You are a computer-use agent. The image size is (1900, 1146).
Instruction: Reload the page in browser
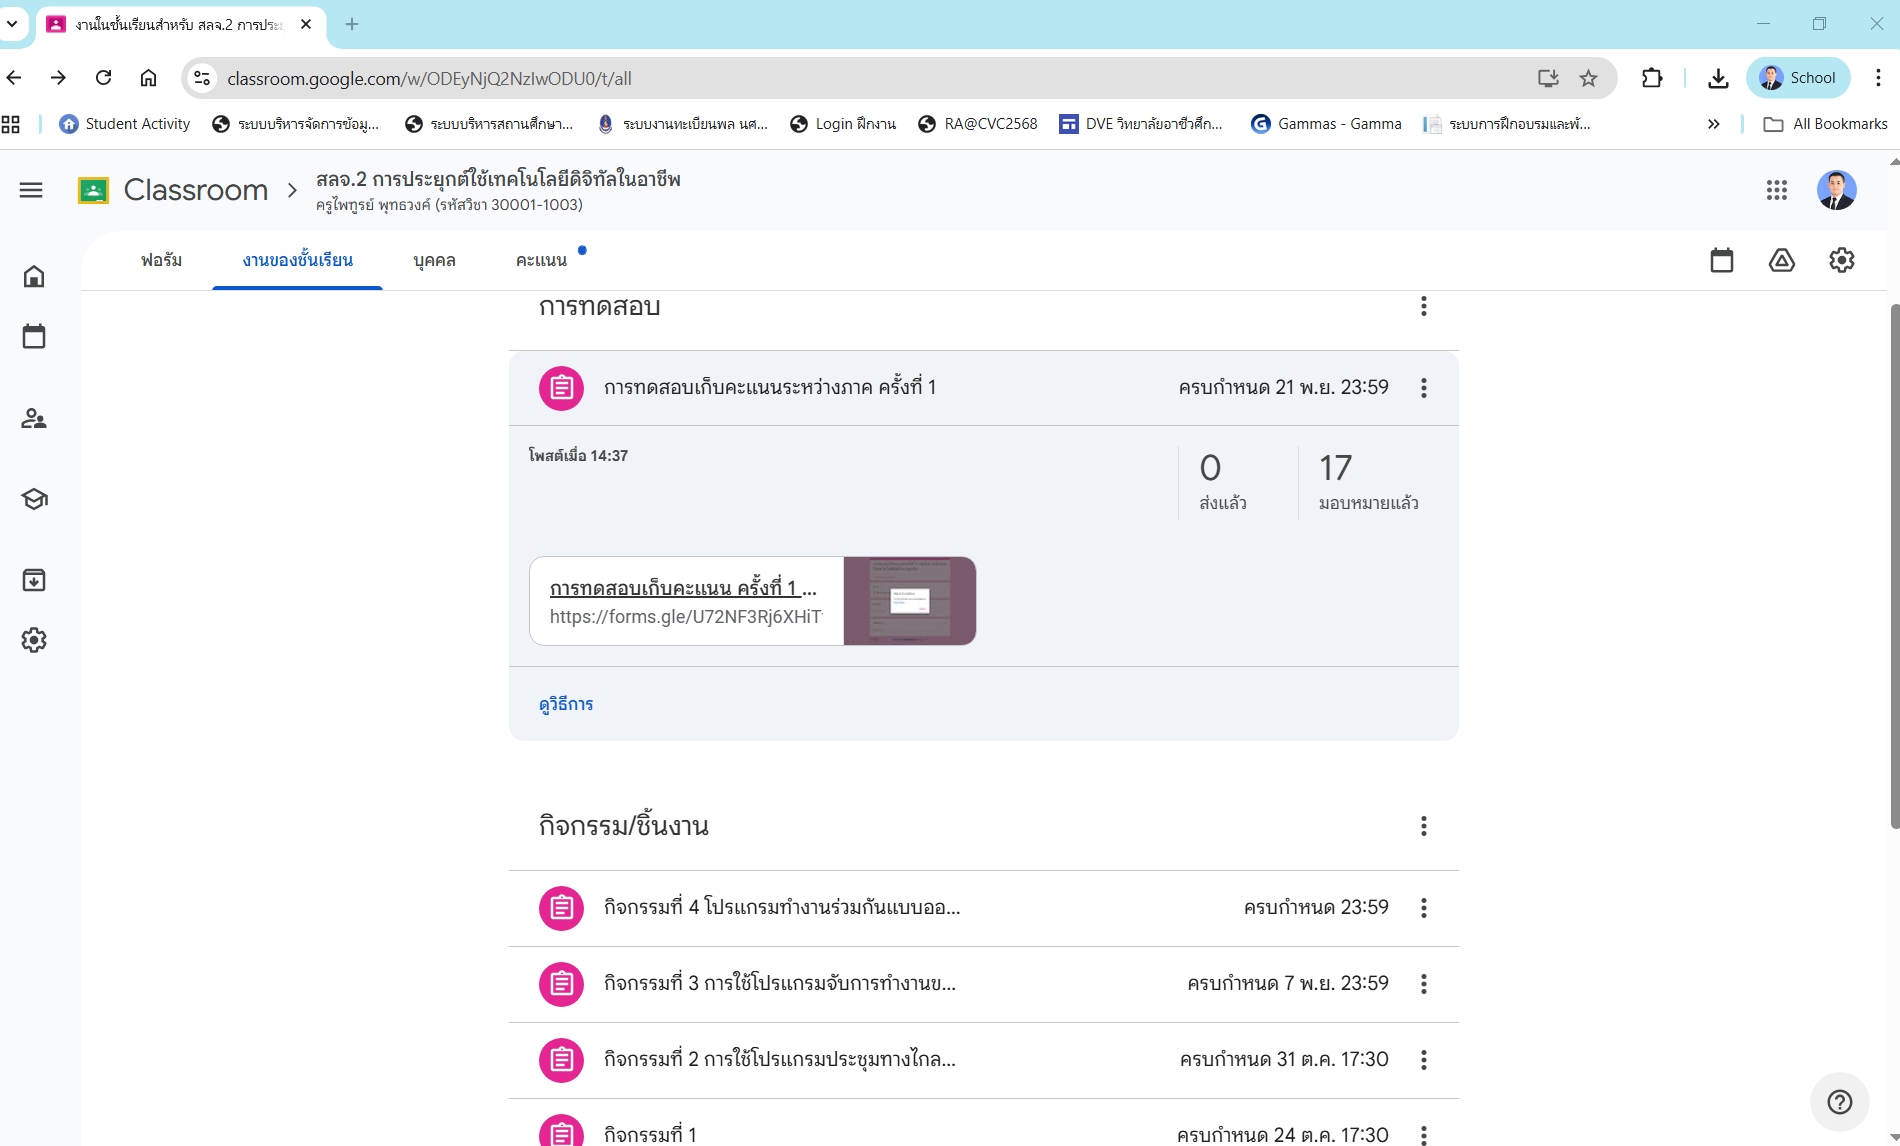click(x=103, y=78)
